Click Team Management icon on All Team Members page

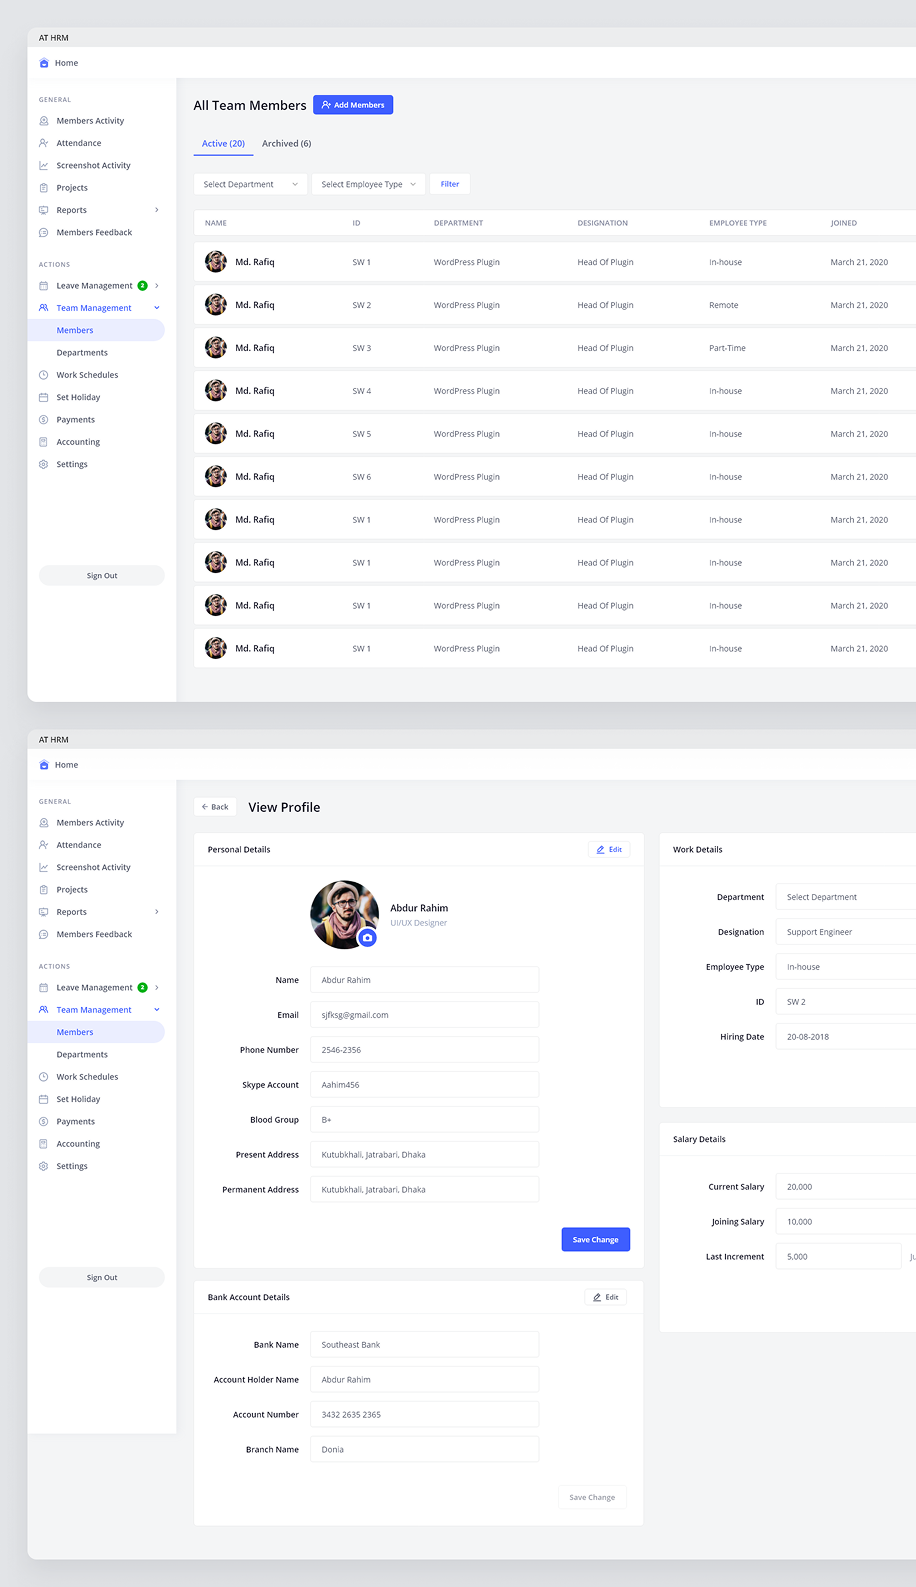point(43,308)
